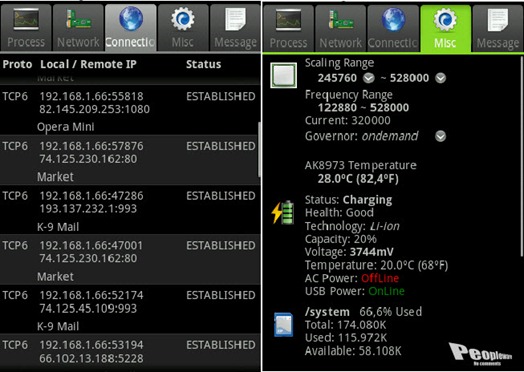This screenshot has width=524, height=372.
Task: Click the Opera Mini app label
Action: click(66, 127)
